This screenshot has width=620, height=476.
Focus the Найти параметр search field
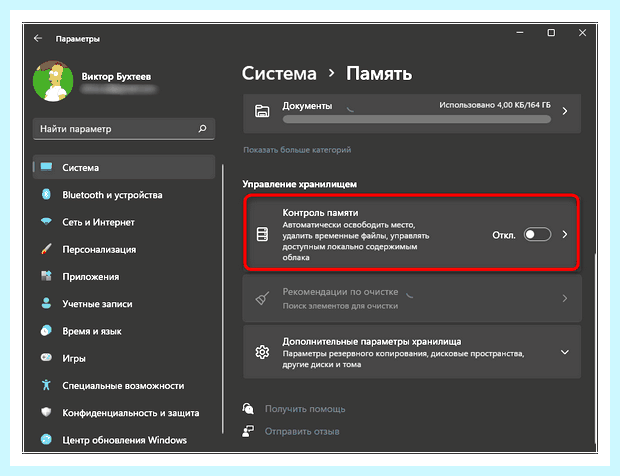(124, 129)
